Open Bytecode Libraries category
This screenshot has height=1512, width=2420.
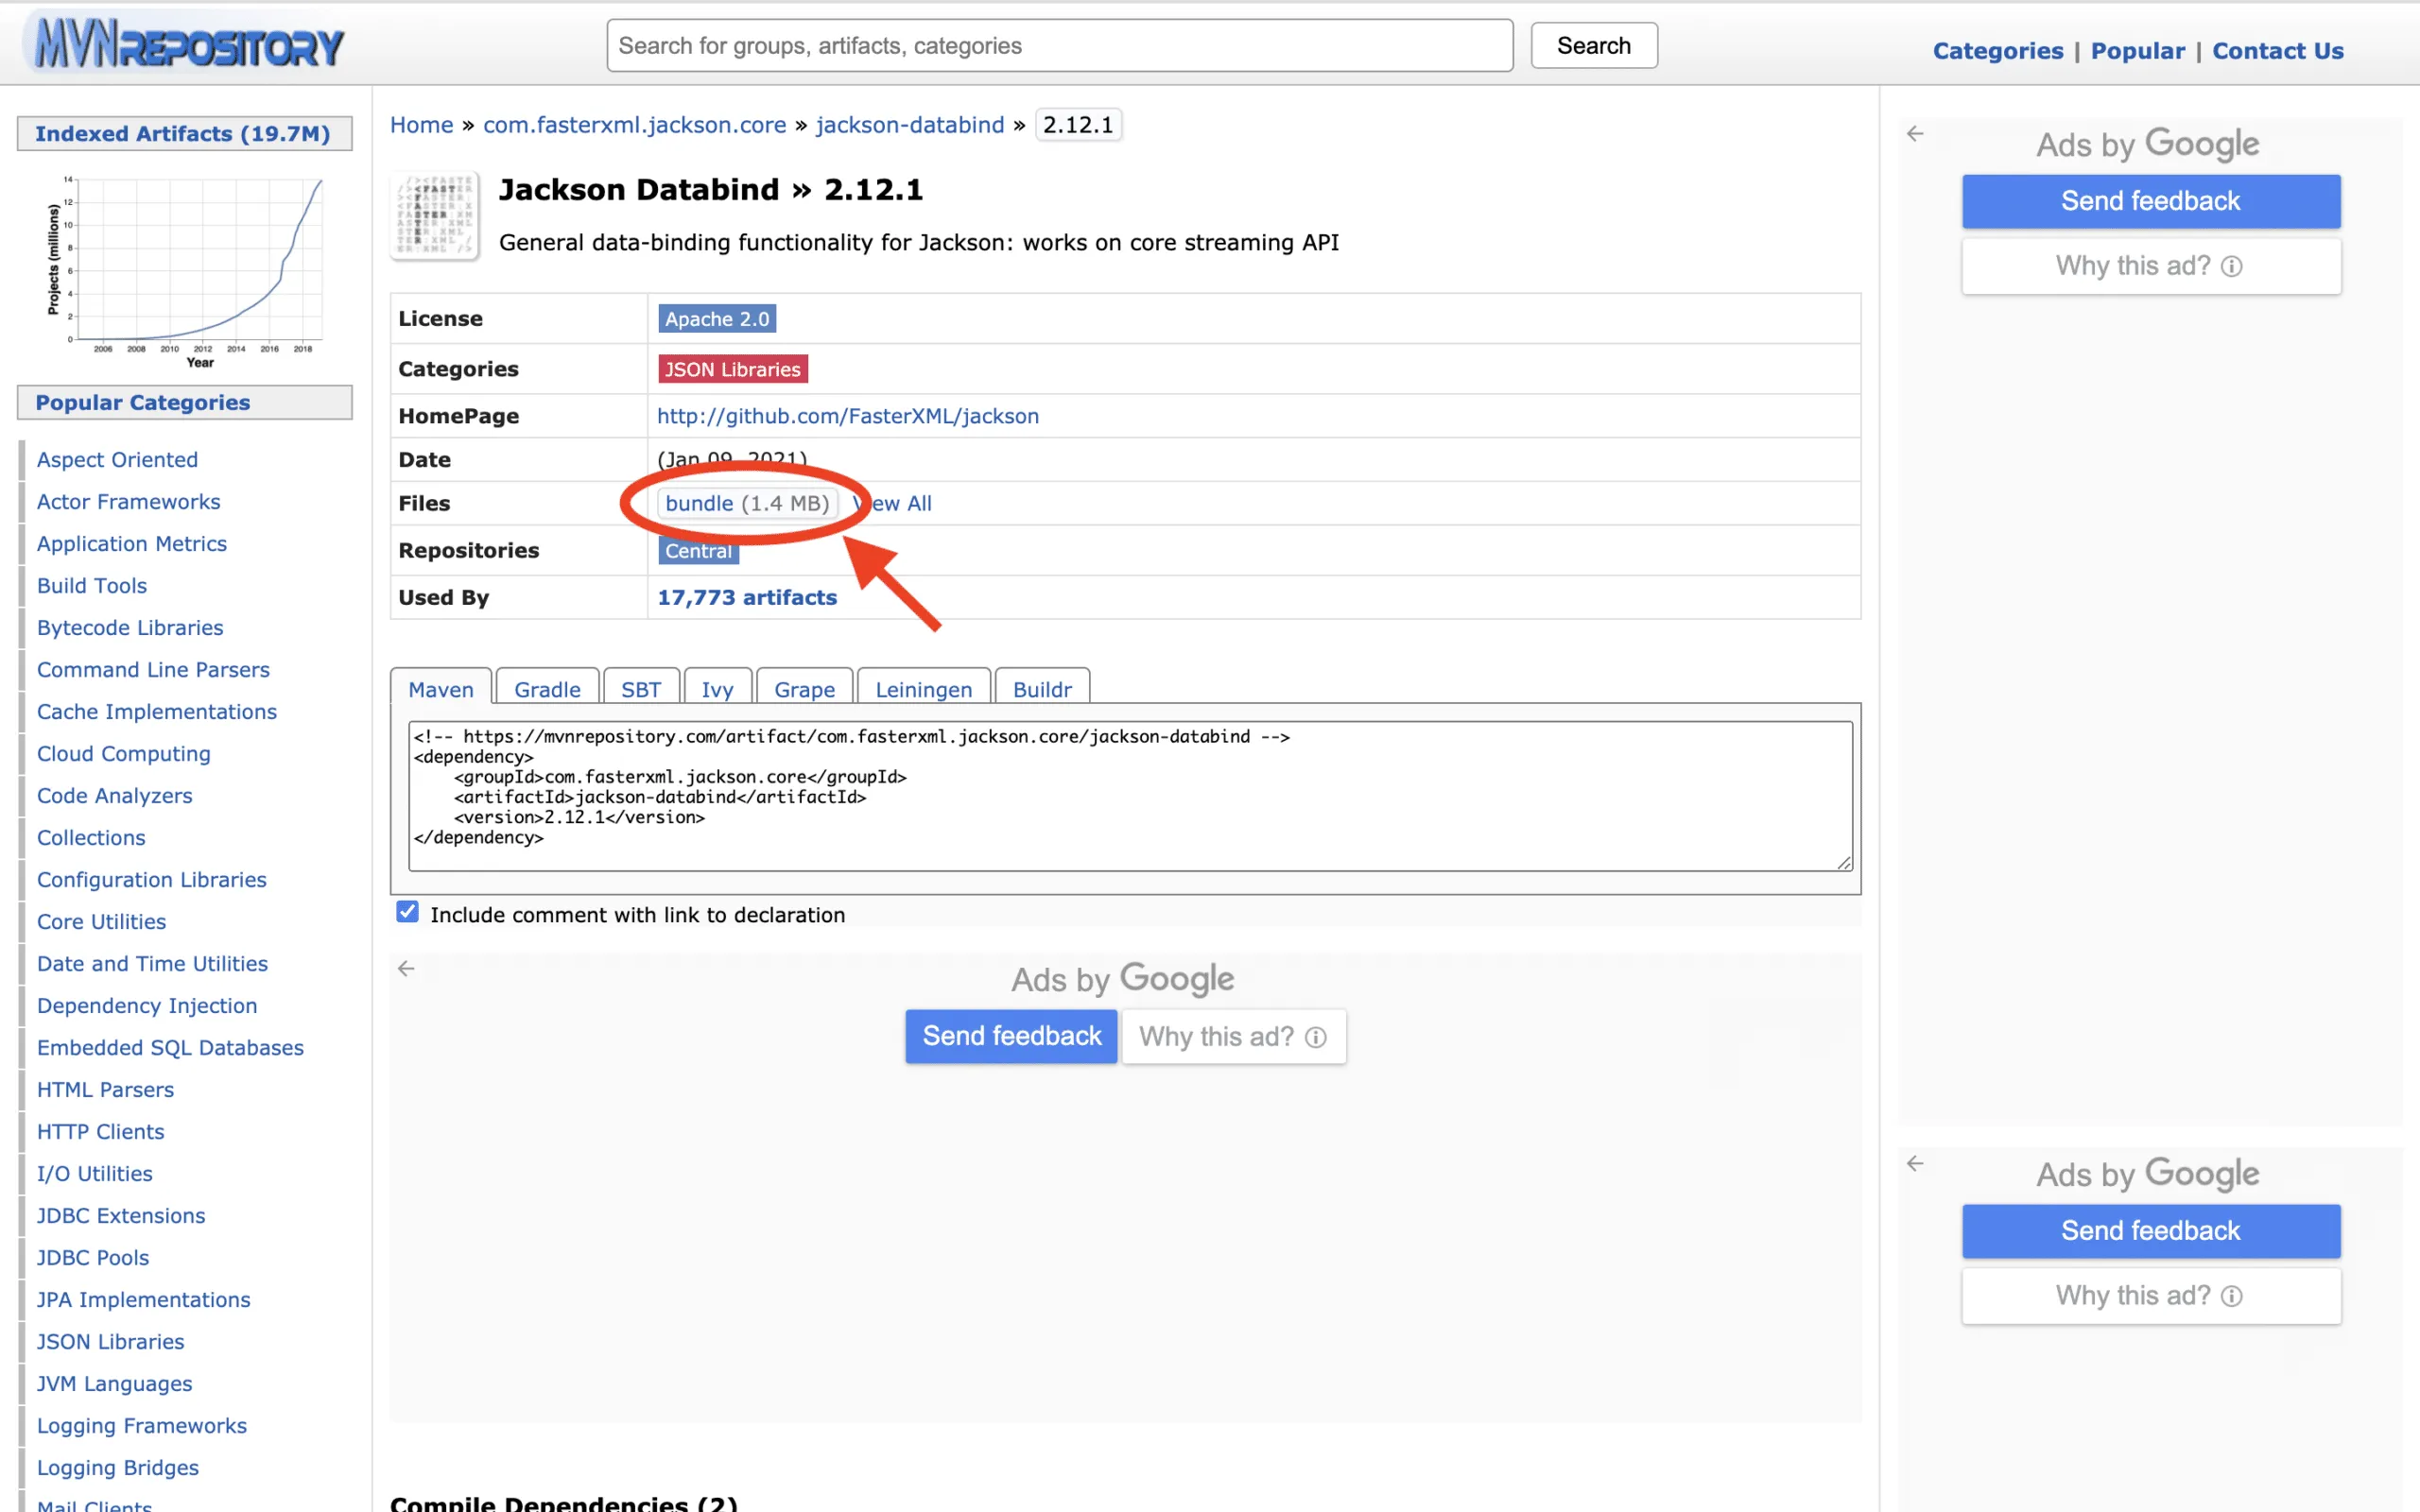[x=130, y=628]
